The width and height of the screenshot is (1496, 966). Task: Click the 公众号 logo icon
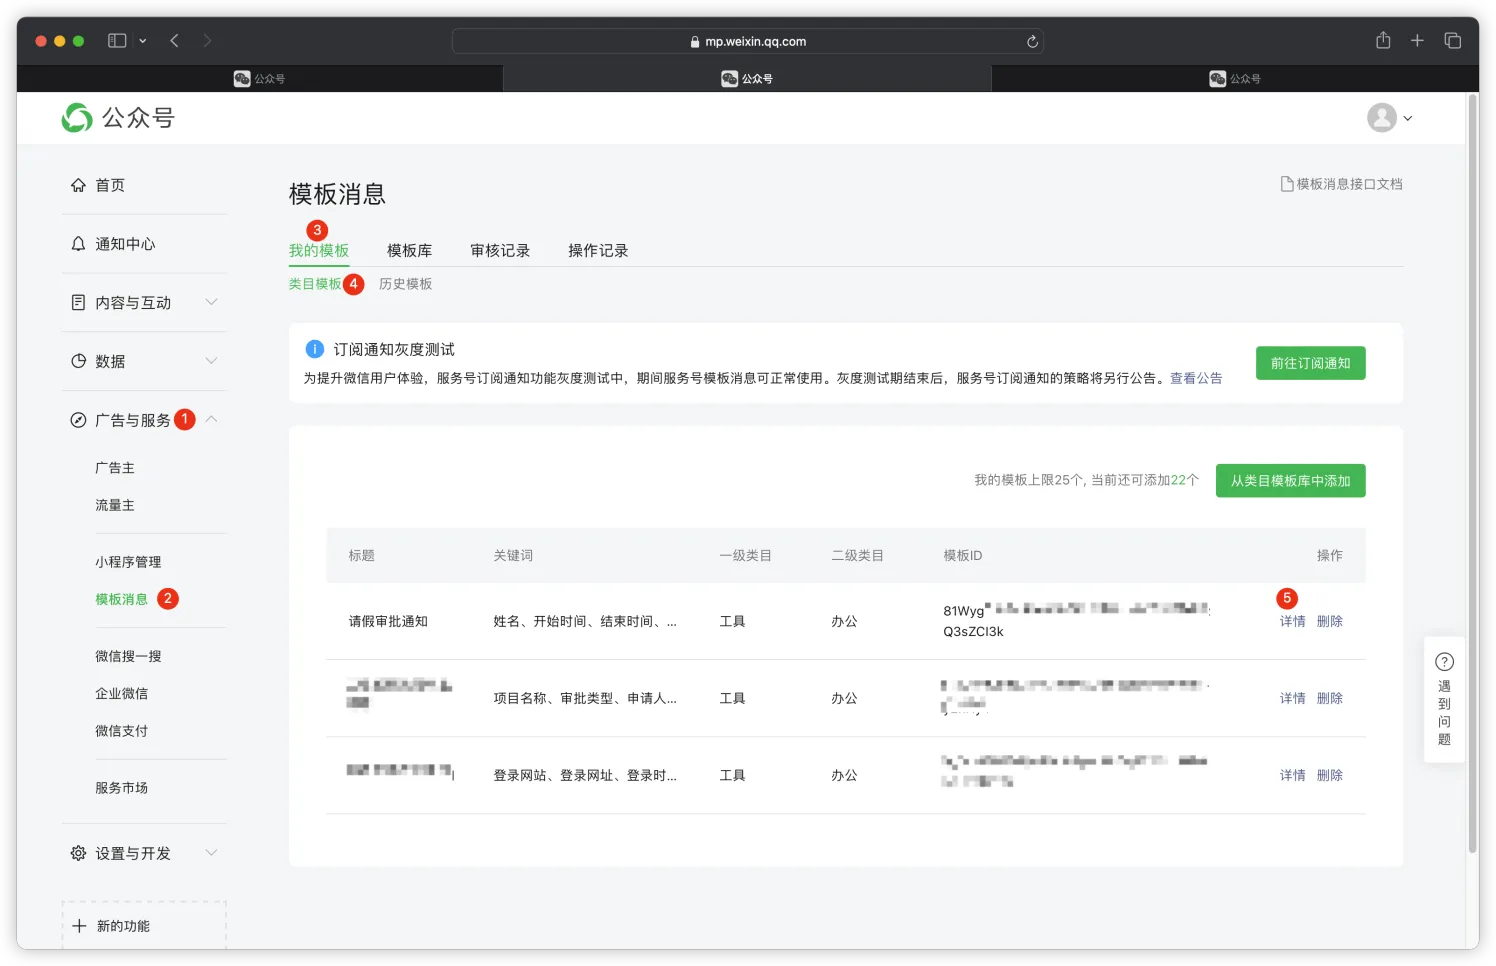pyautogui.click(x=77, y=118)
